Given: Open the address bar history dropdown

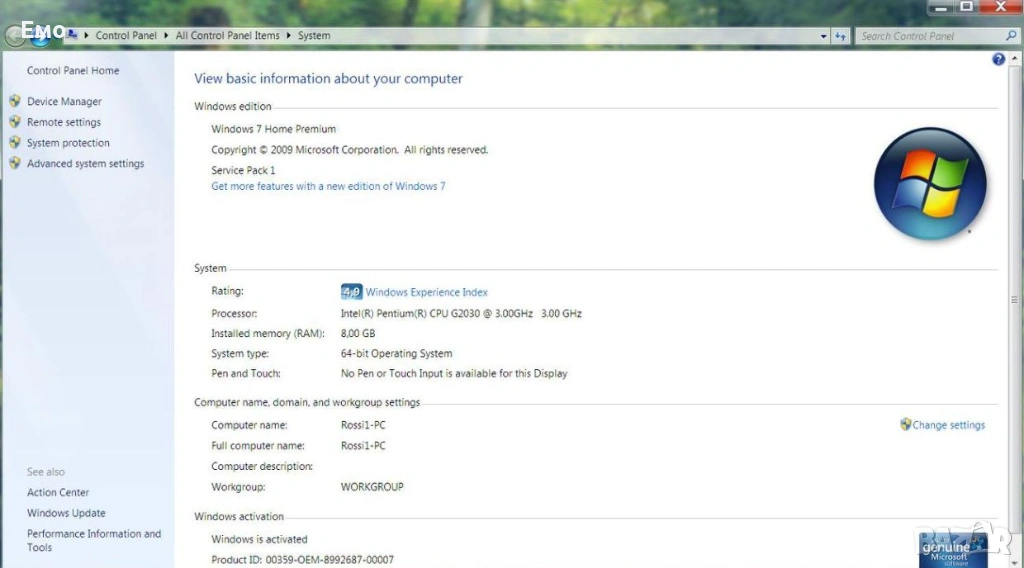Looking at the screenshot, I should coord(824,36).
